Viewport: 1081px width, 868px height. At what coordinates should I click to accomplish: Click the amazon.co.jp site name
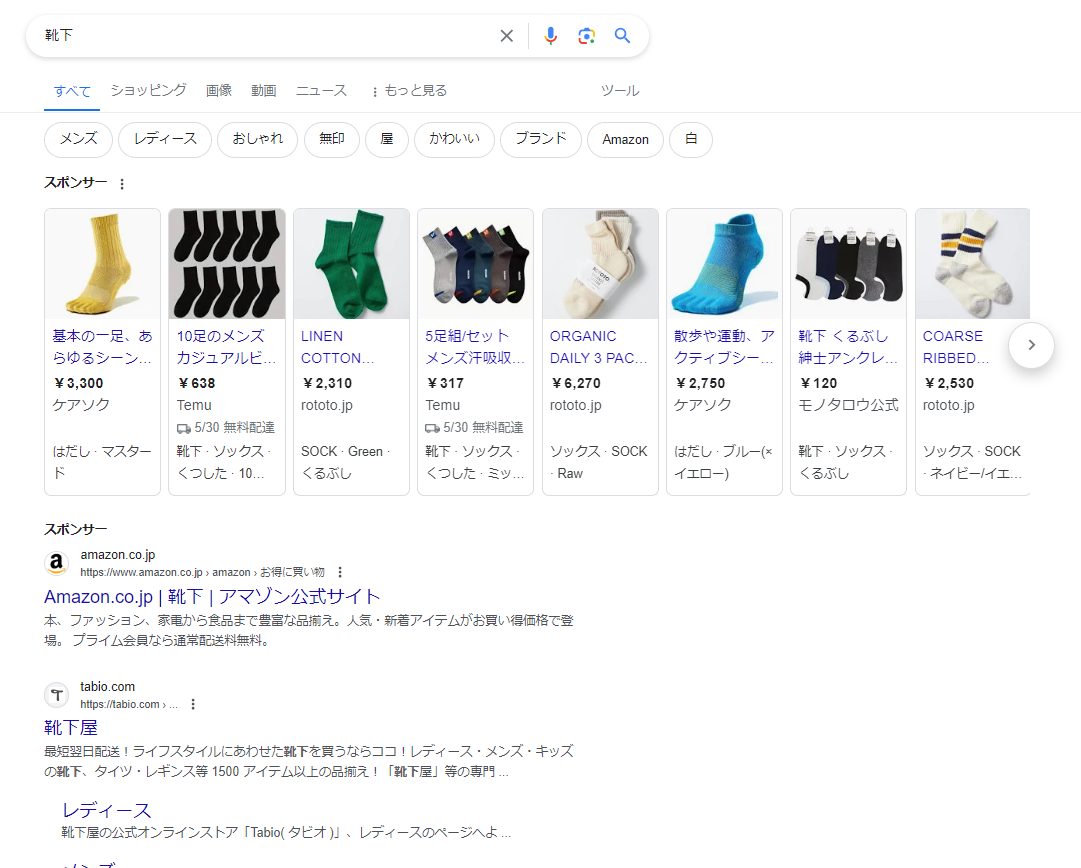pyautogui.click(x=118, y=555)
